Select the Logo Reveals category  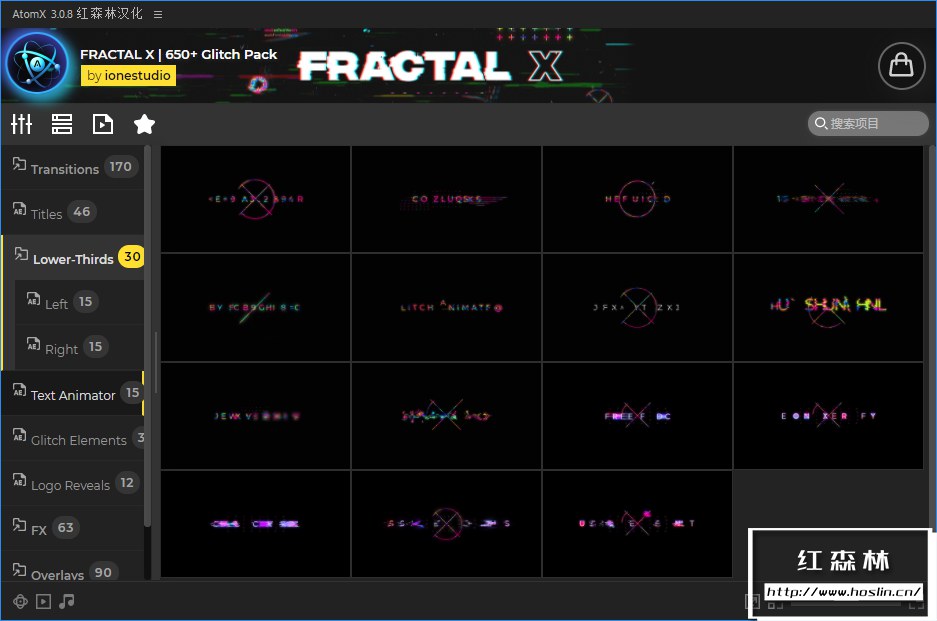click(x=73, y=484)
